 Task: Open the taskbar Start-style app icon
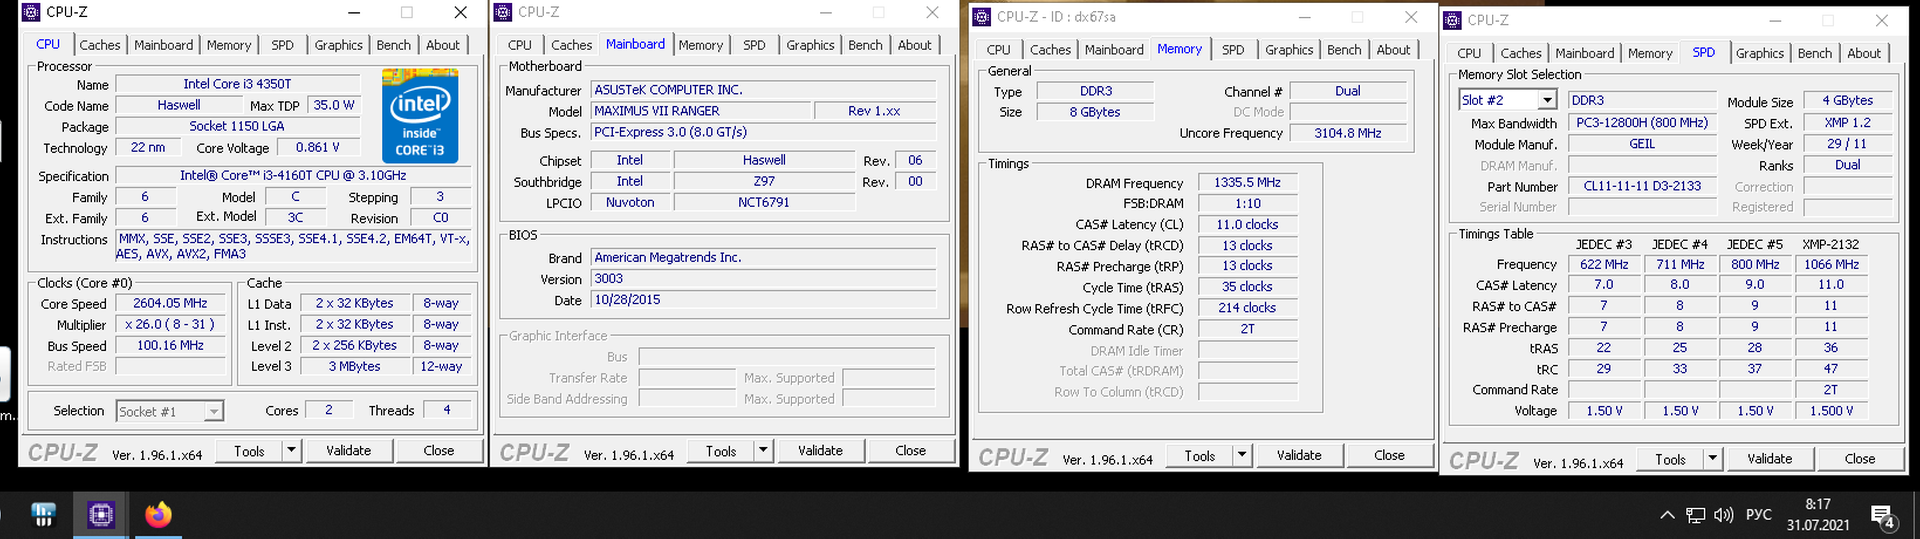[43, 515]
